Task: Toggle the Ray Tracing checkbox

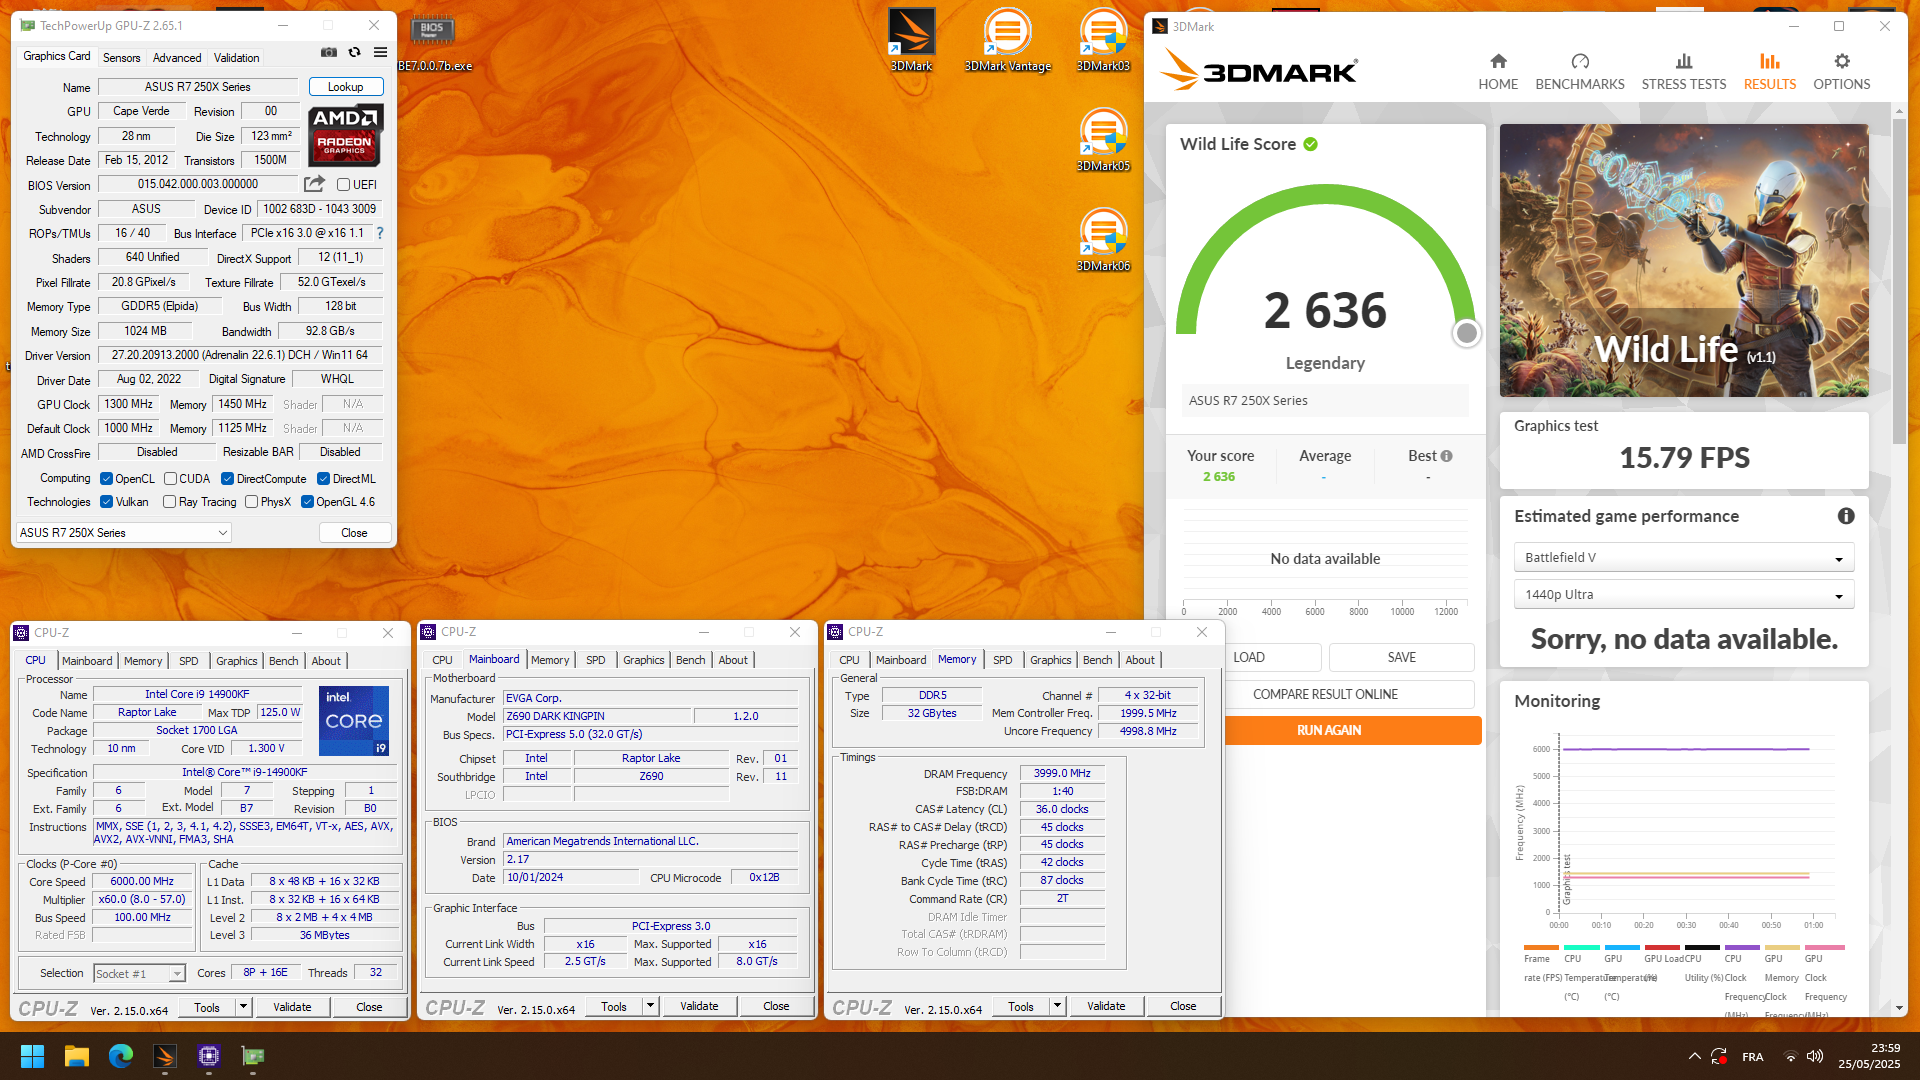Action: [x=169, y=502]
